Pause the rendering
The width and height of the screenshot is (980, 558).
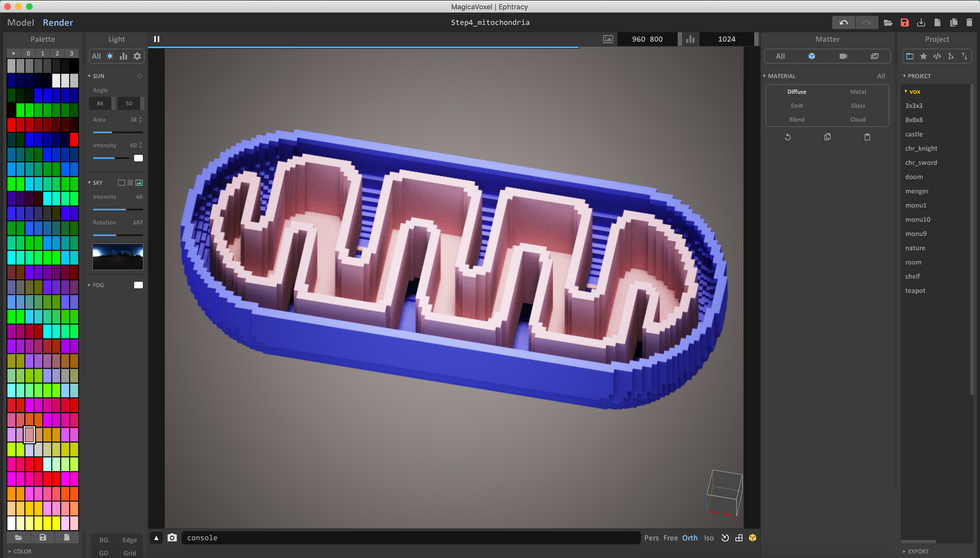[x=157, y=39]
